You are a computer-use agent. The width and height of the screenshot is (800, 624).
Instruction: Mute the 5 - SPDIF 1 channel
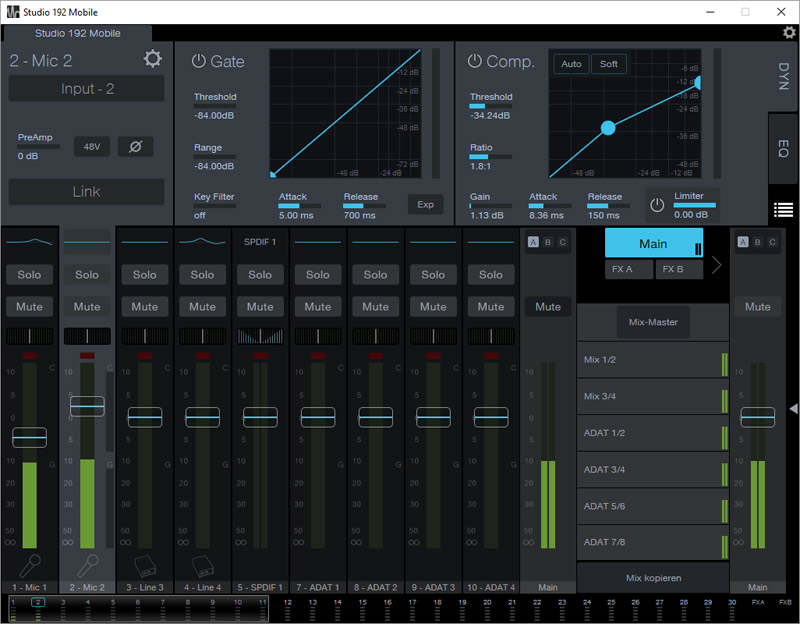coord(260,307)
